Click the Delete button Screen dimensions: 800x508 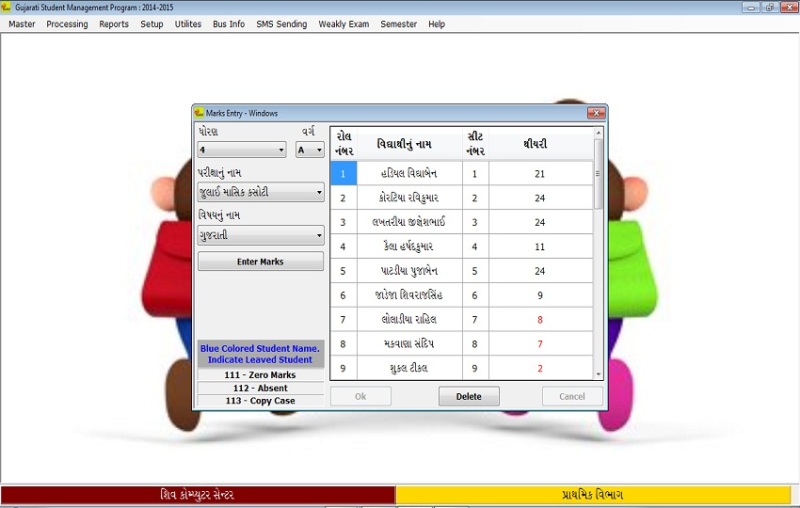[x=468, y=396]
